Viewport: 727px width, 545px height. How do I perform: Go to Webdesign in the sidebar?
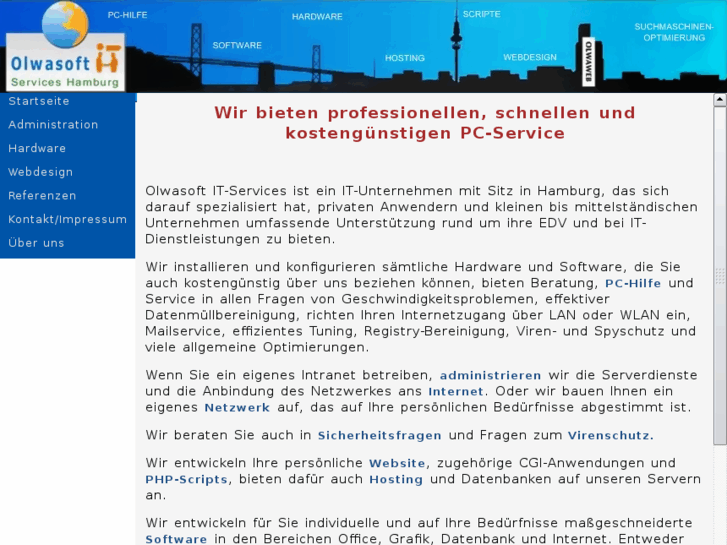pyautogui.click(x=40, y=172)
